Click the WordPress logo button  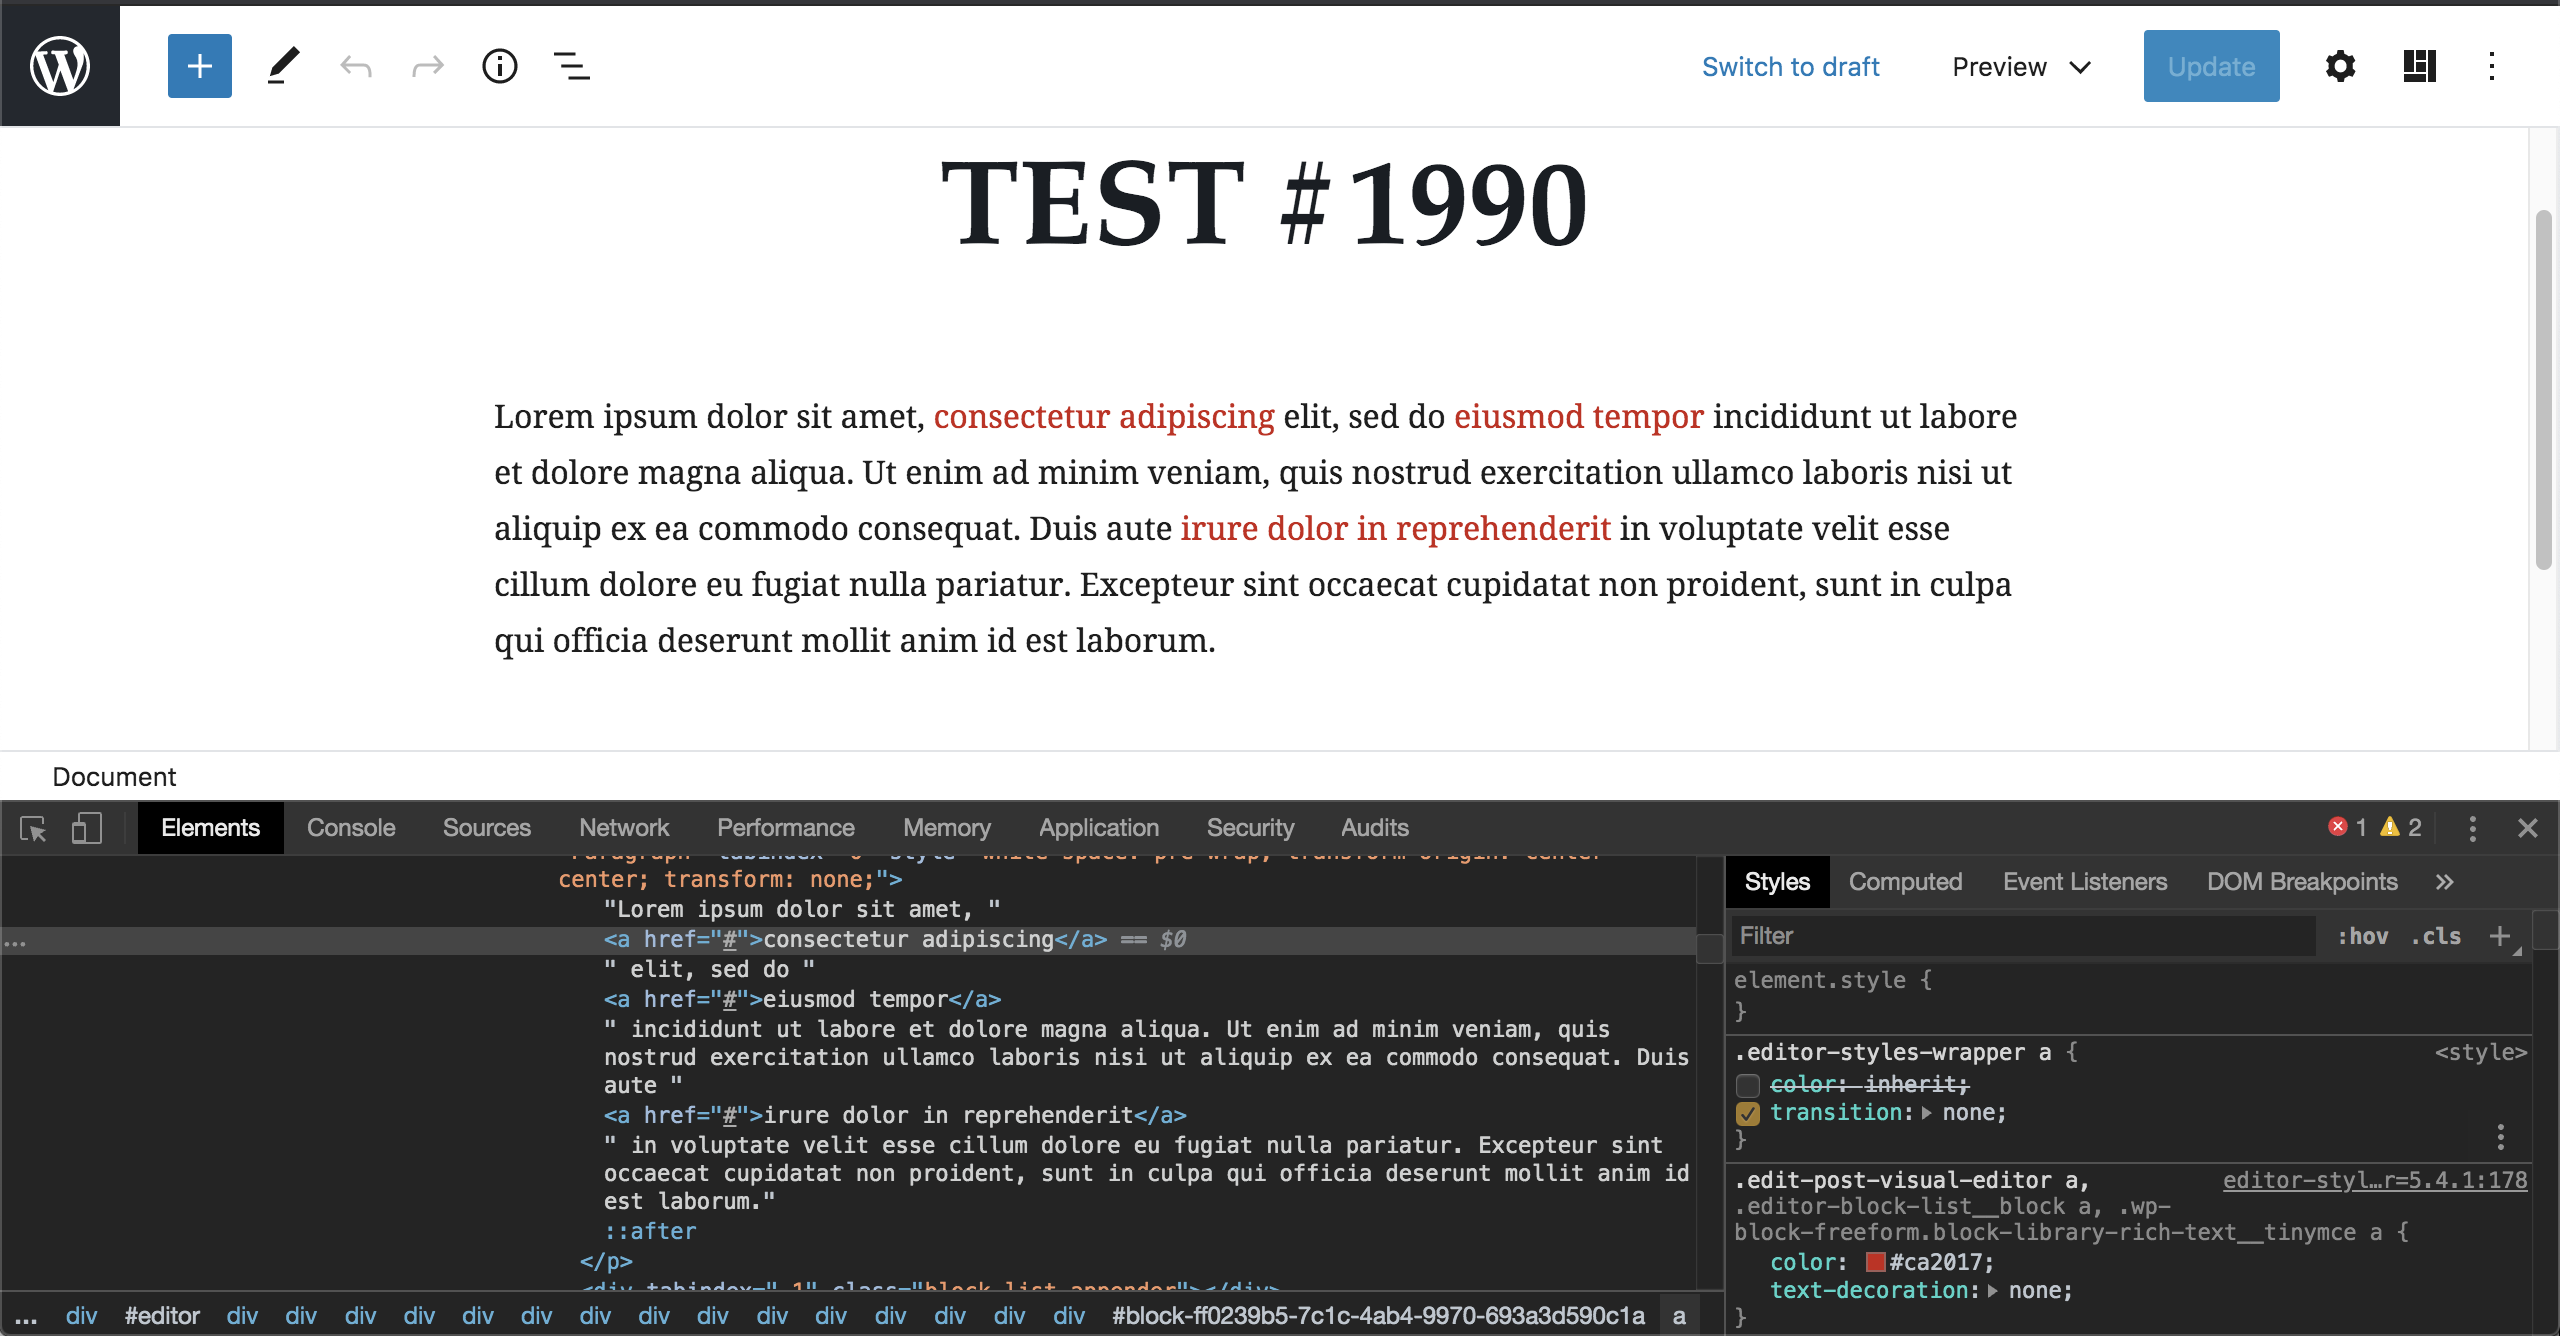pos(60,66)
